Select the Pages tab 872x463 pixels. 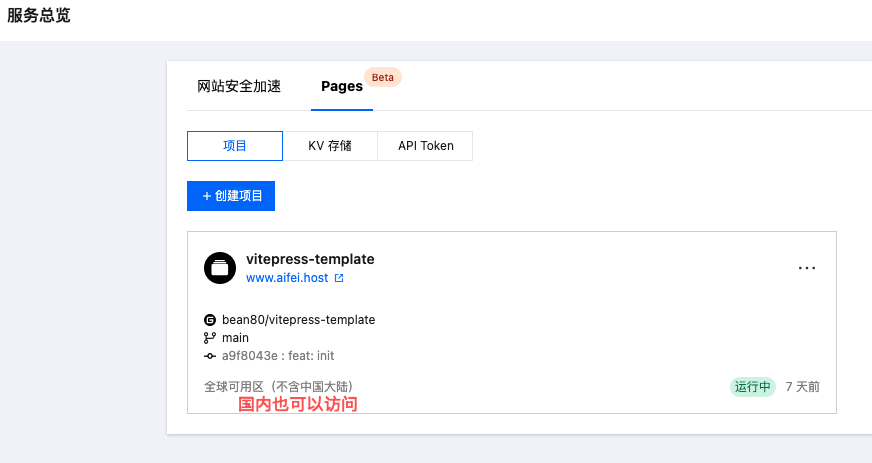pos(342,86)
